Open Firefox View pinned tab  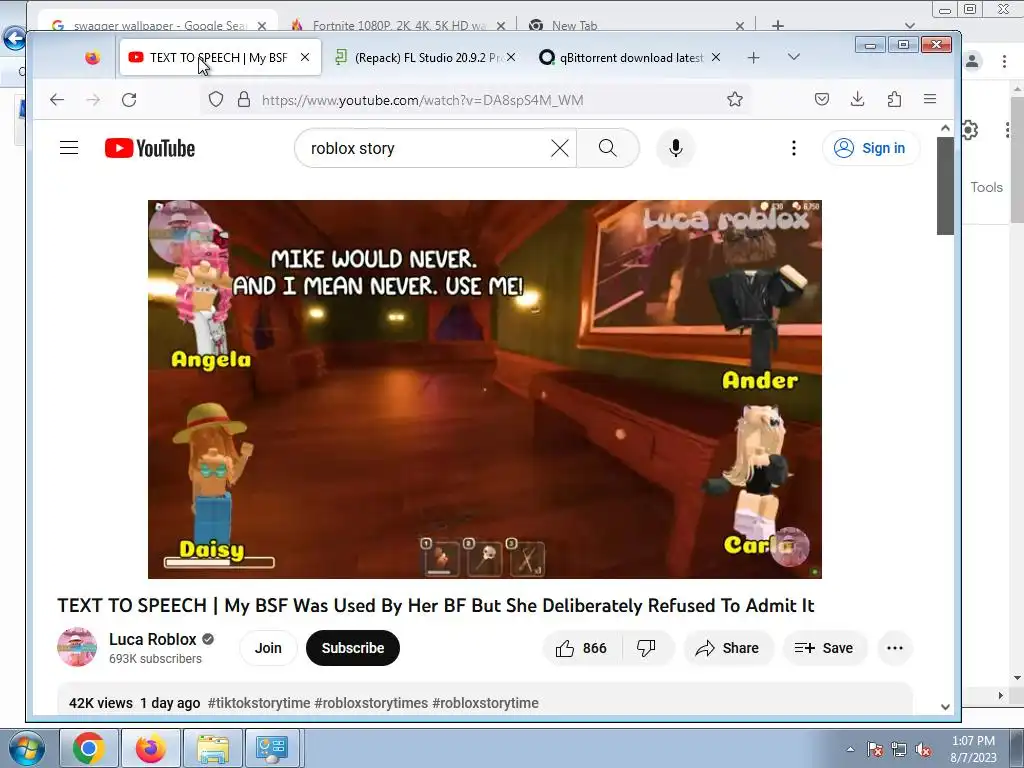click(x=93, y=57)
